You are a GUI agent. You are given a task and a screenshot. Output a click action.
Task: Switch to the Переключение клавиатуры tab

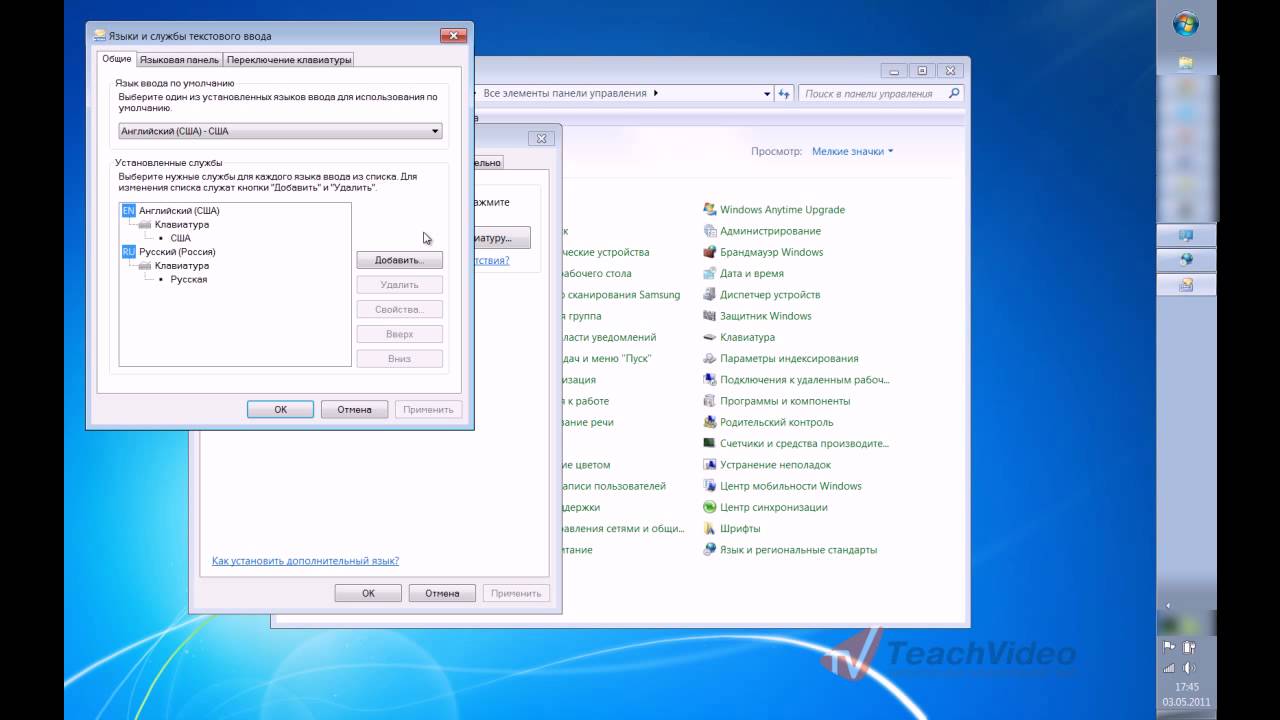tap(289, 60)
